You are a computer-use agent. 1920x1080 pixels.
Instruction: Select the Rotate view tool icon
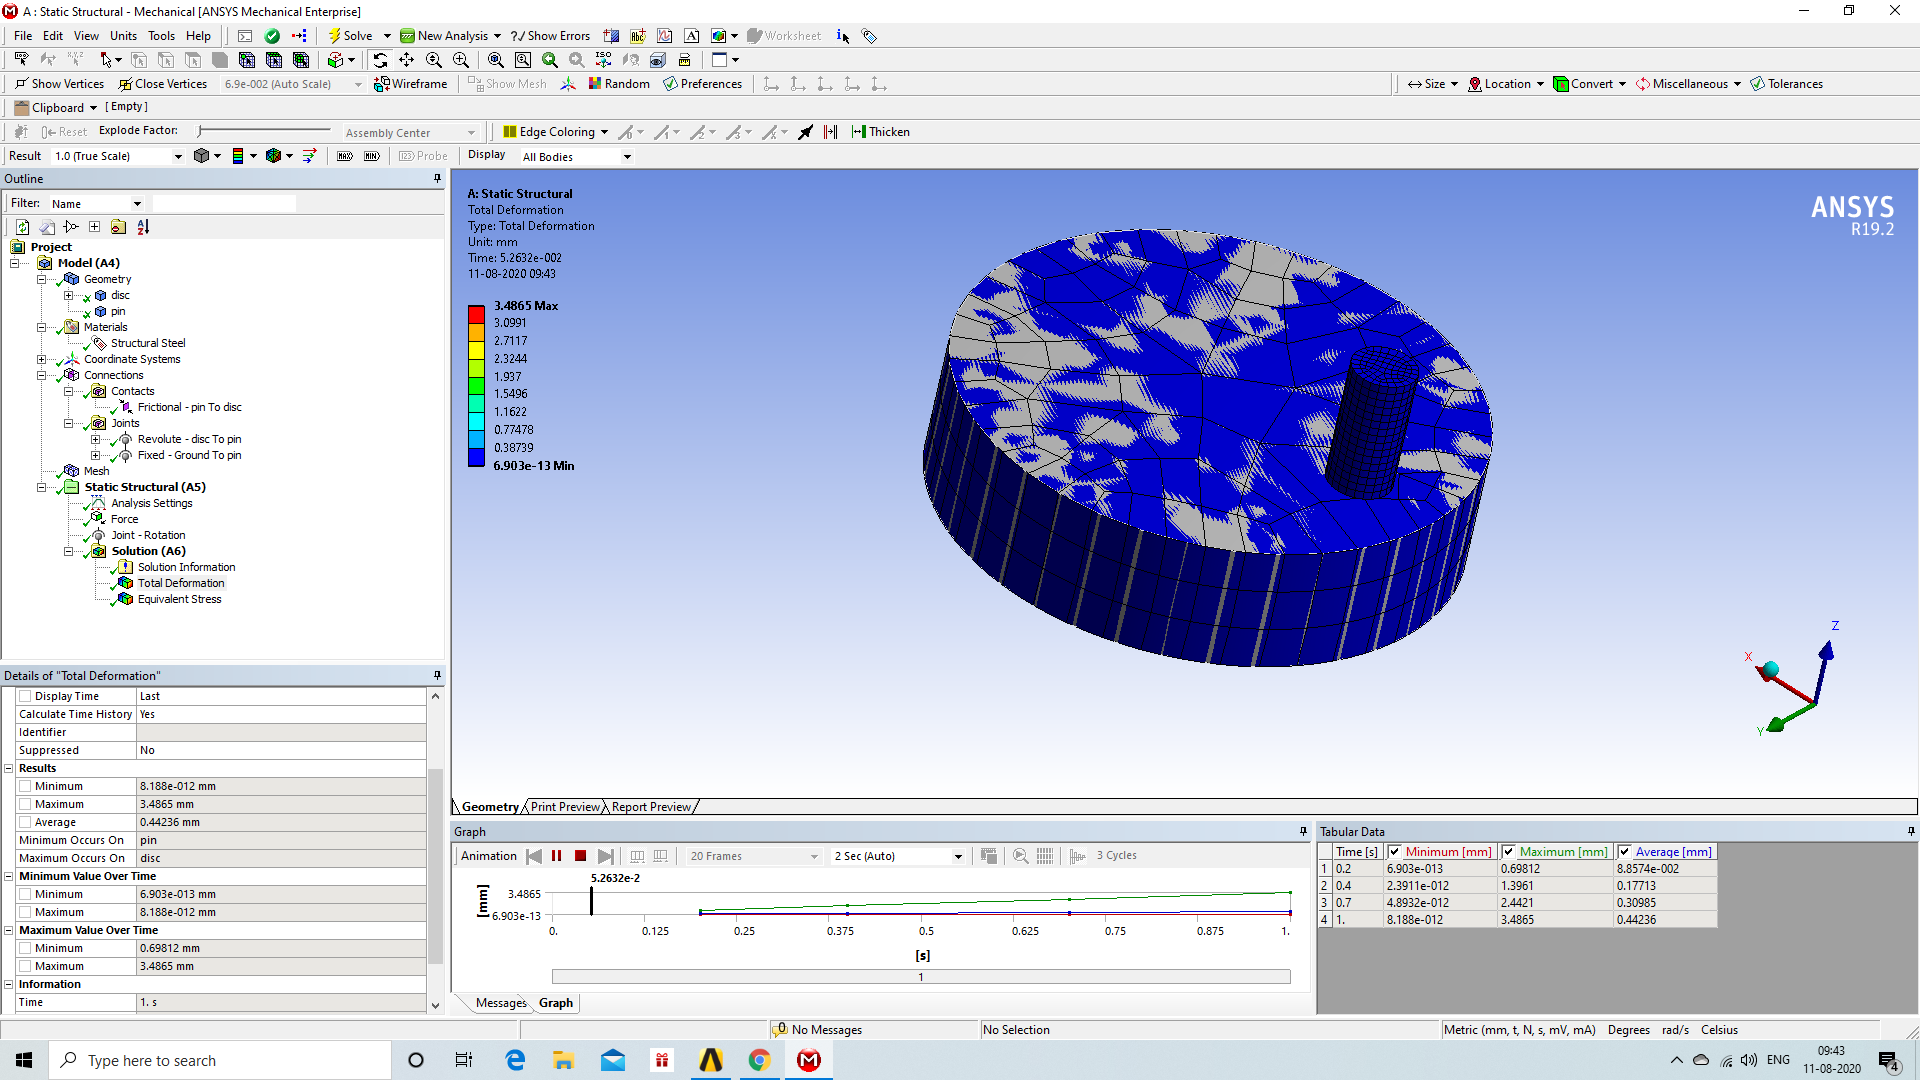point(380,60)
